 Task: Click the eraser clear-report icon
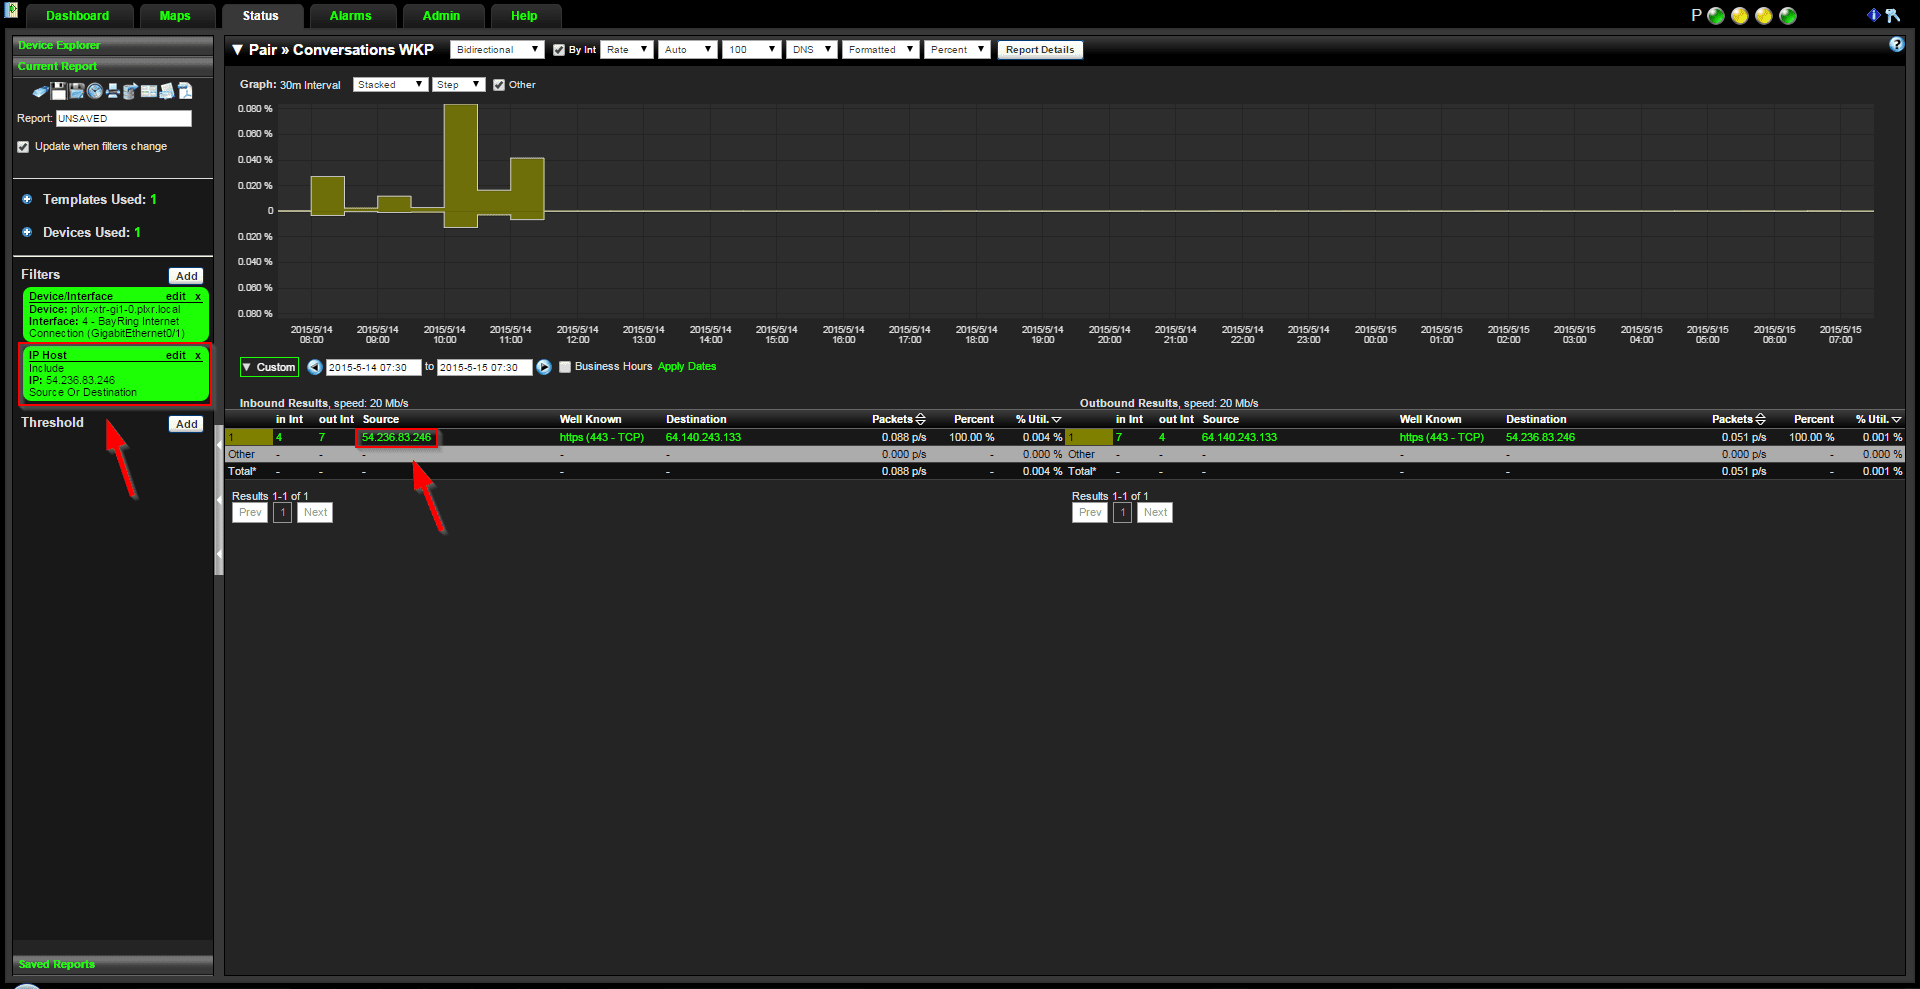(41, 91)
